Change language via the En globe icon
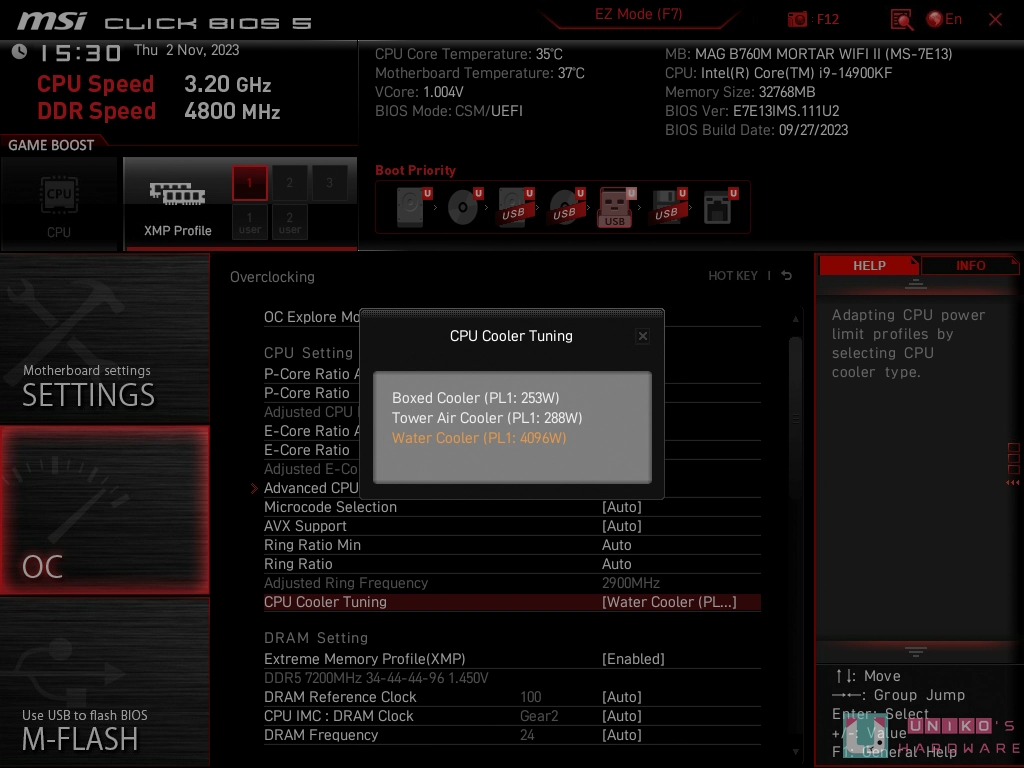This screenshot has height=768, width=1024. 944,20
